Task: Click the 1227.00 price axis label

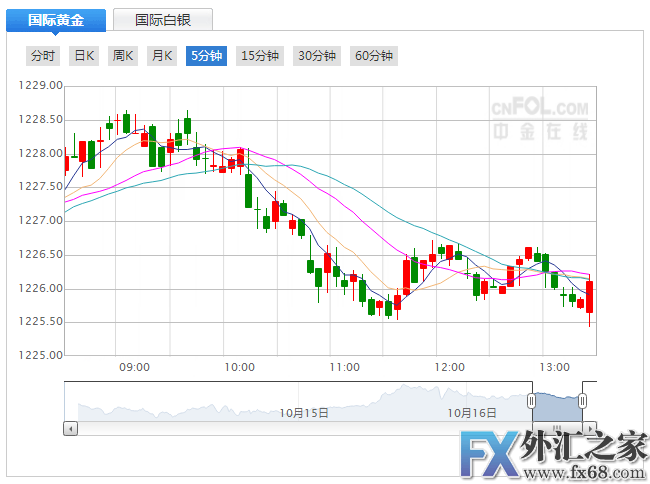Action: (41, 220)
